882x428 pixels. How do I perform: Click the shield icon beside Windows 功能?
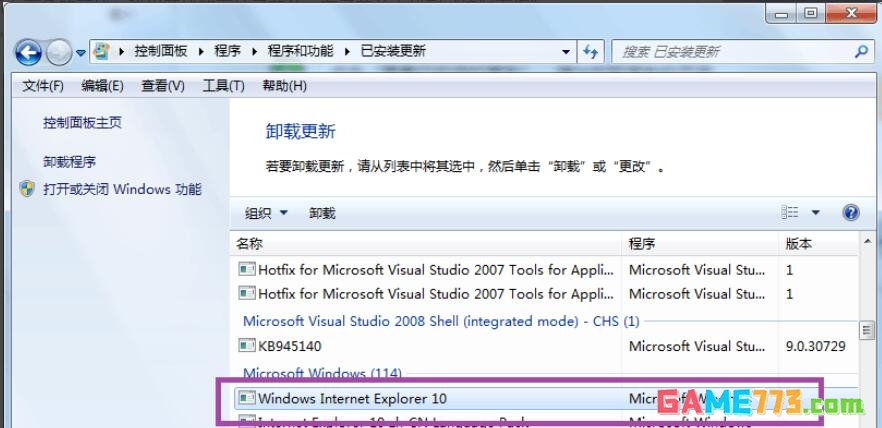coord(26,189)
